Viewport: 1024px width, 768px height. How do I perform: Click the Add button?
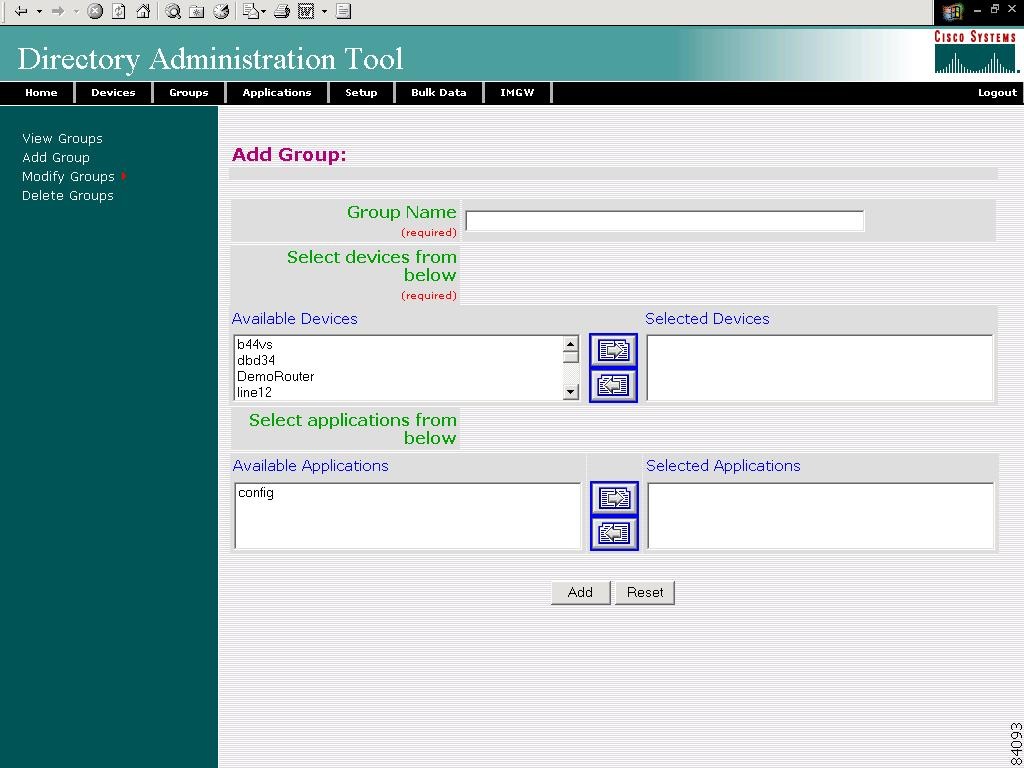pyautogui.click(x=579, y=592)
